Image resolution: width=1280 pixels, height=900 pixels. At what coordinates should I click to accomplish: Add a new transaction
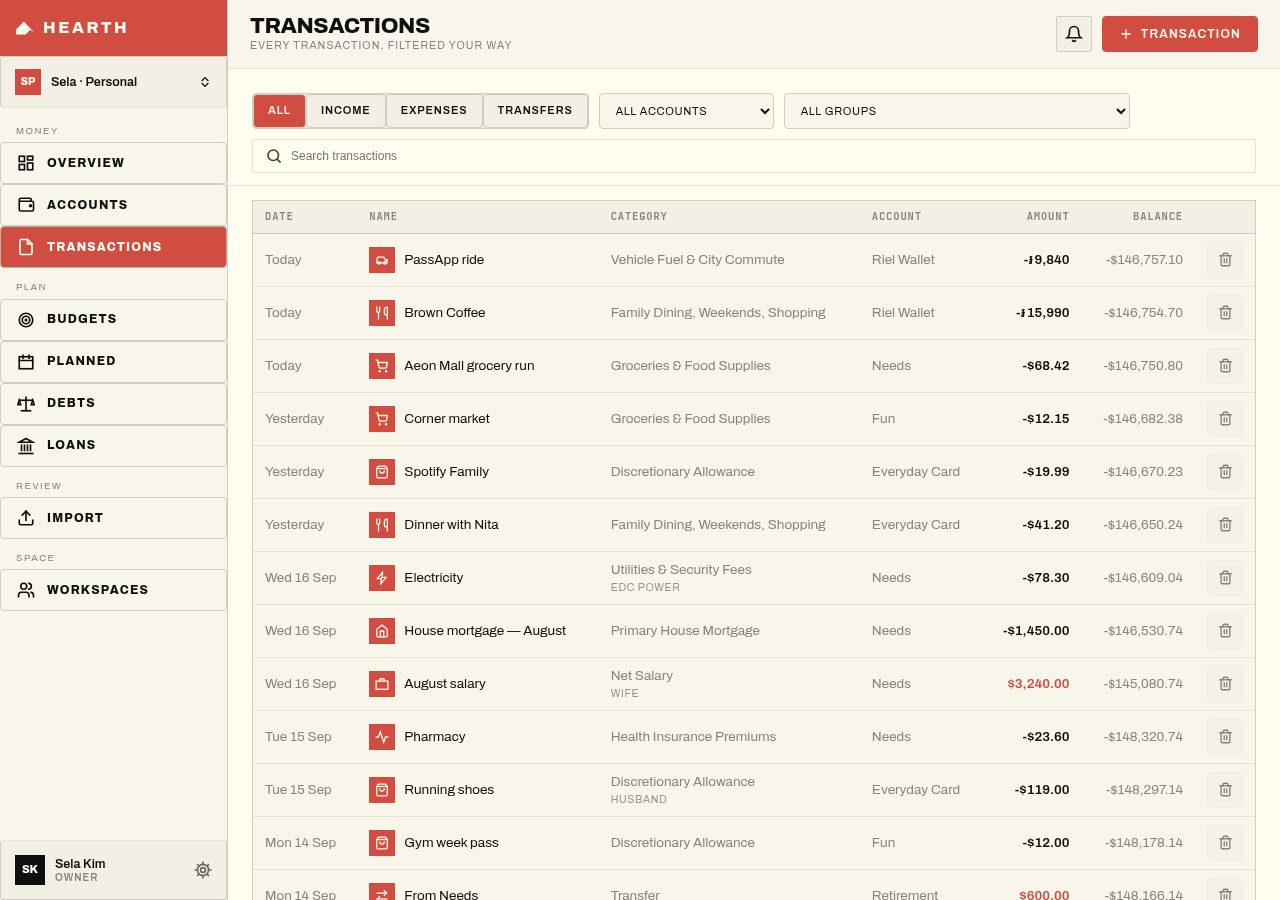tap(1180, 34)
